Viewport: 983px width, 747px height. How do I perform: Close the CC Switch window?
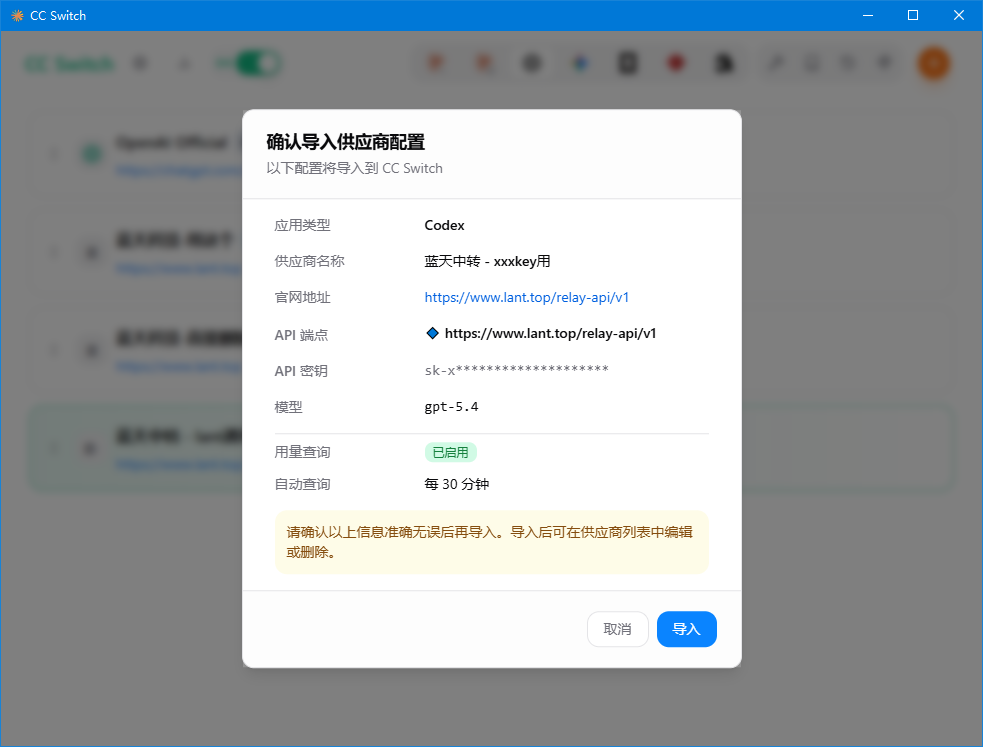959,16
